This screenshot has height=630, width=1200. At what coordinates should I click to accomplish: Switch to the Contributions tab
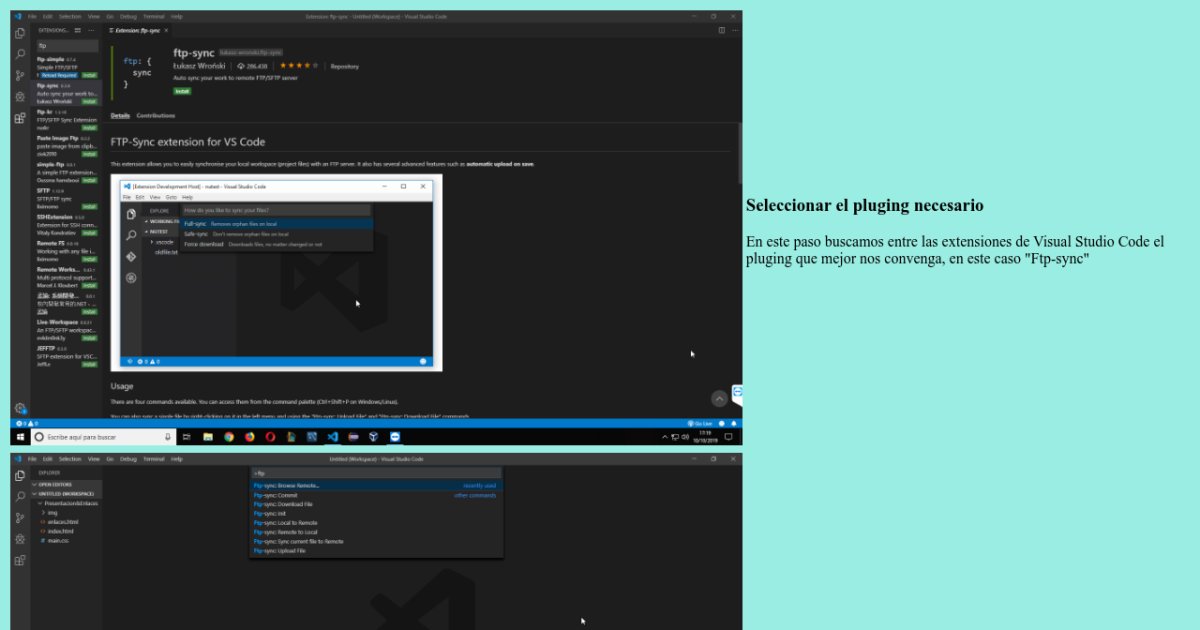pos(156,116)
